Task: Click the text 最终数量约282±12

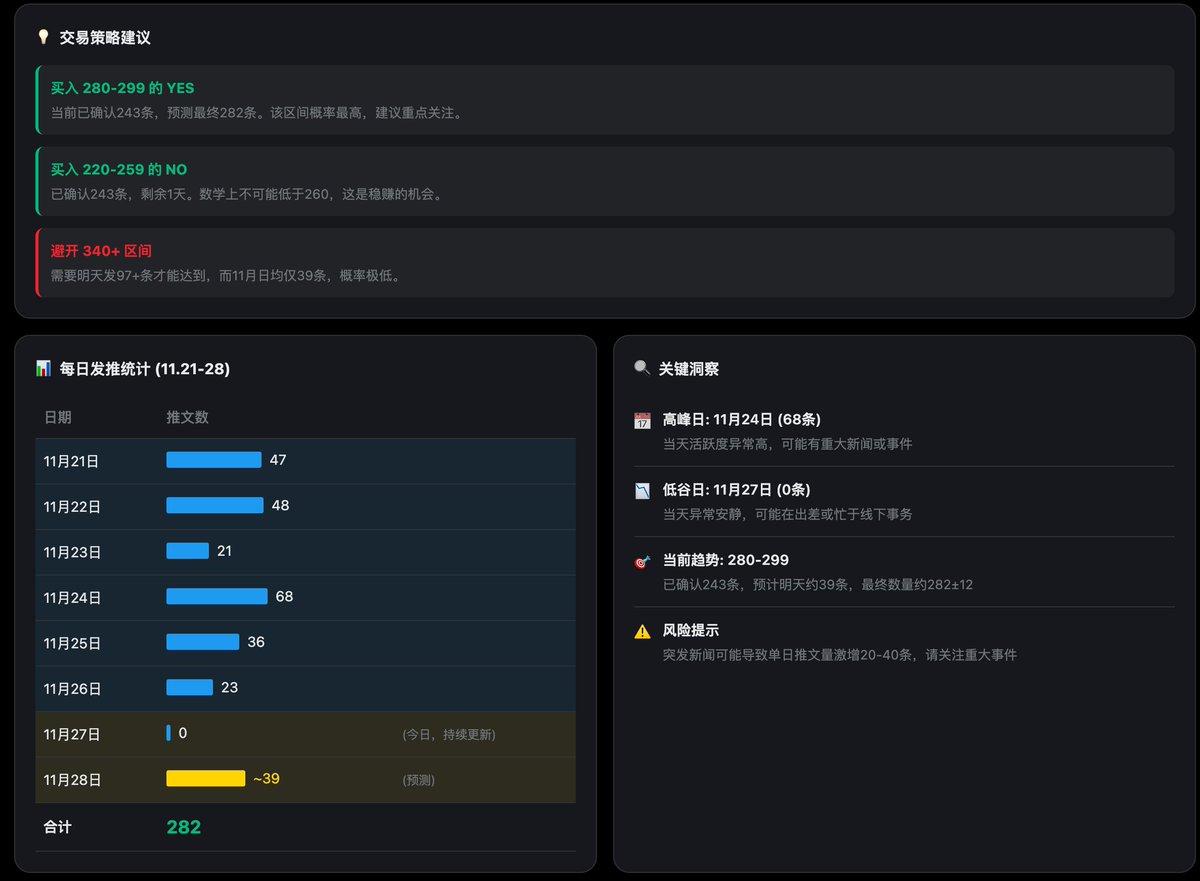Action: (x=917, y=584)
